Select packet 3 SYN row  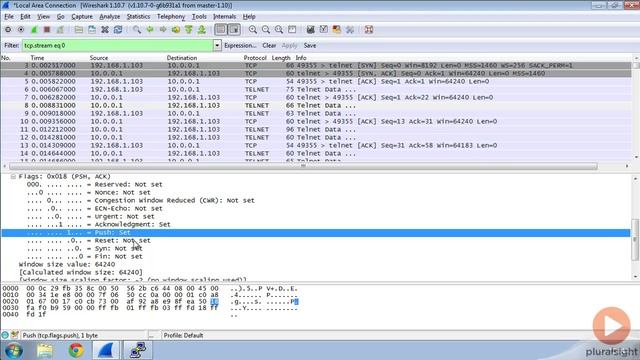(316, 65)
